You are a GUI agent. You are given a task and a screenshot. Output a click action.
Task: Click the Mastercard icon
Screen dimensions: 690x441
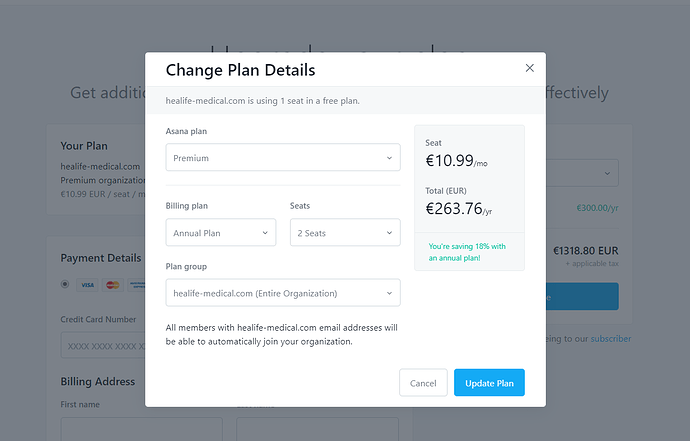pyautogui.click(x=112, y=285)
